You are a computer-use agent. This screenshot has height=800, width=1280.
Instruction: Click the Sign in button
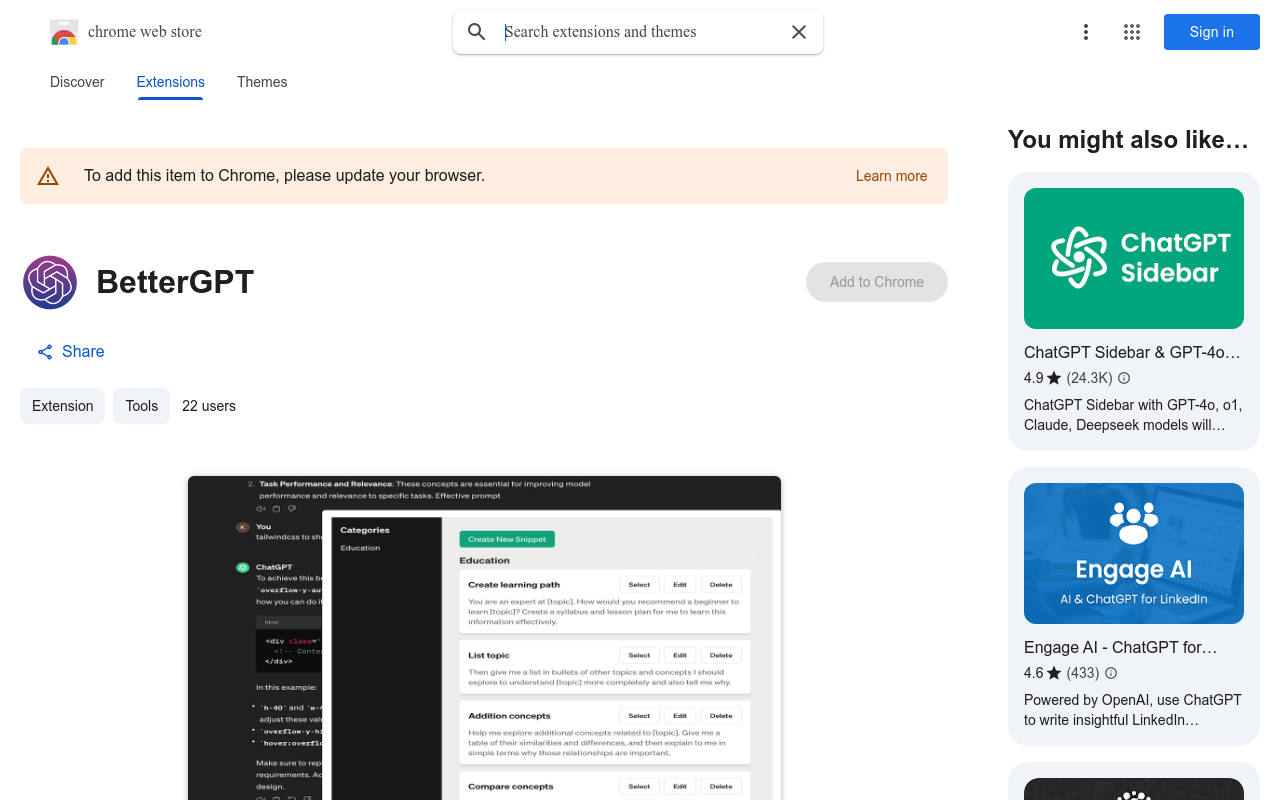point(1212,32)
